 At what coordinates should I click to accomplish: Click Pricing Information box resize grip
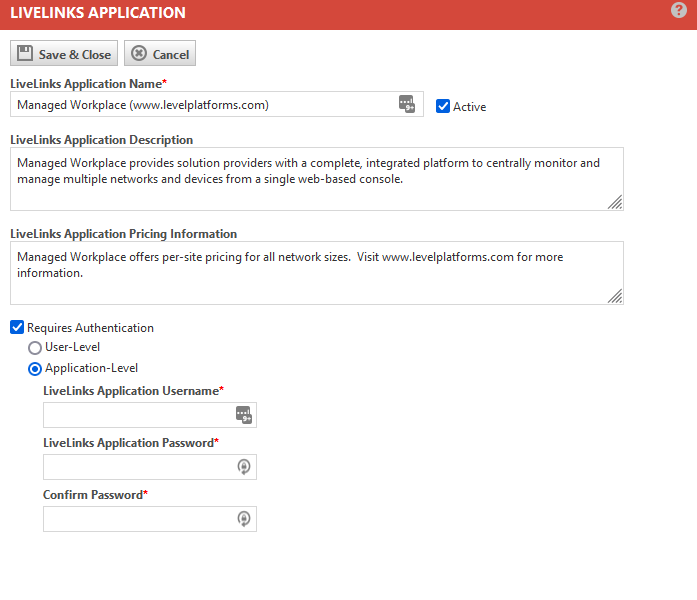point(615,296)
